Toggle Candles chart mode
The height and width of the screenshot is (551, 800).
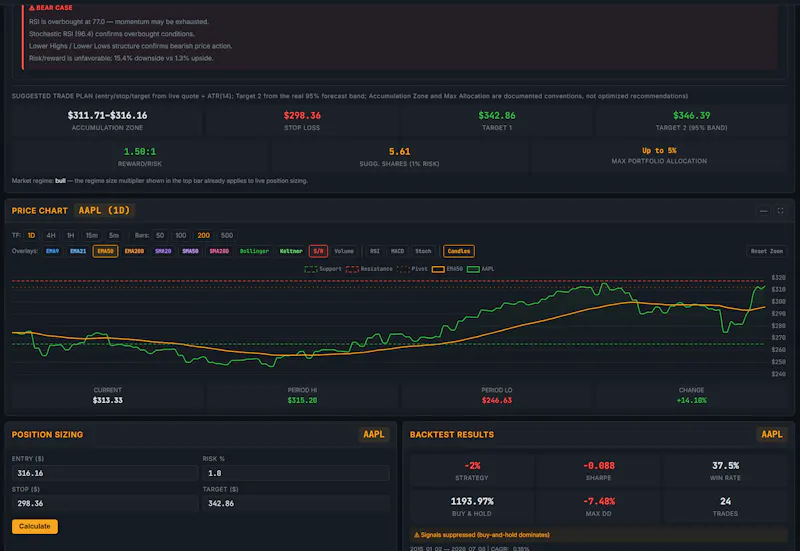459,251
